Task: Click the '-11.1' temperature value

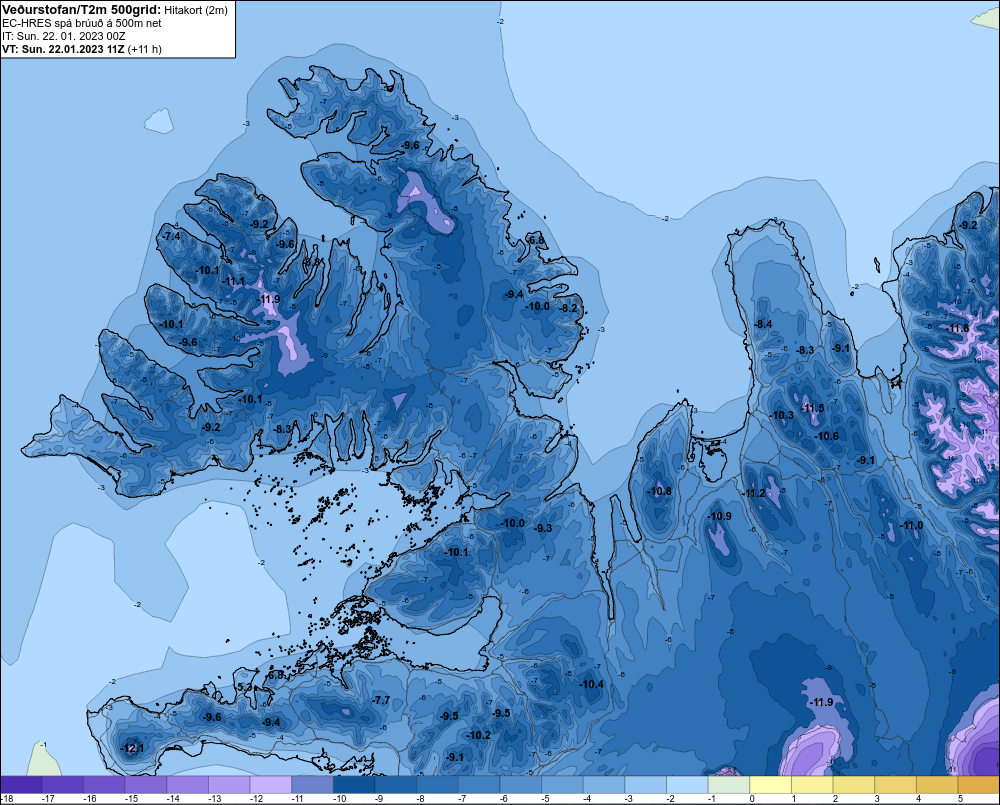Action: point(233,281)
